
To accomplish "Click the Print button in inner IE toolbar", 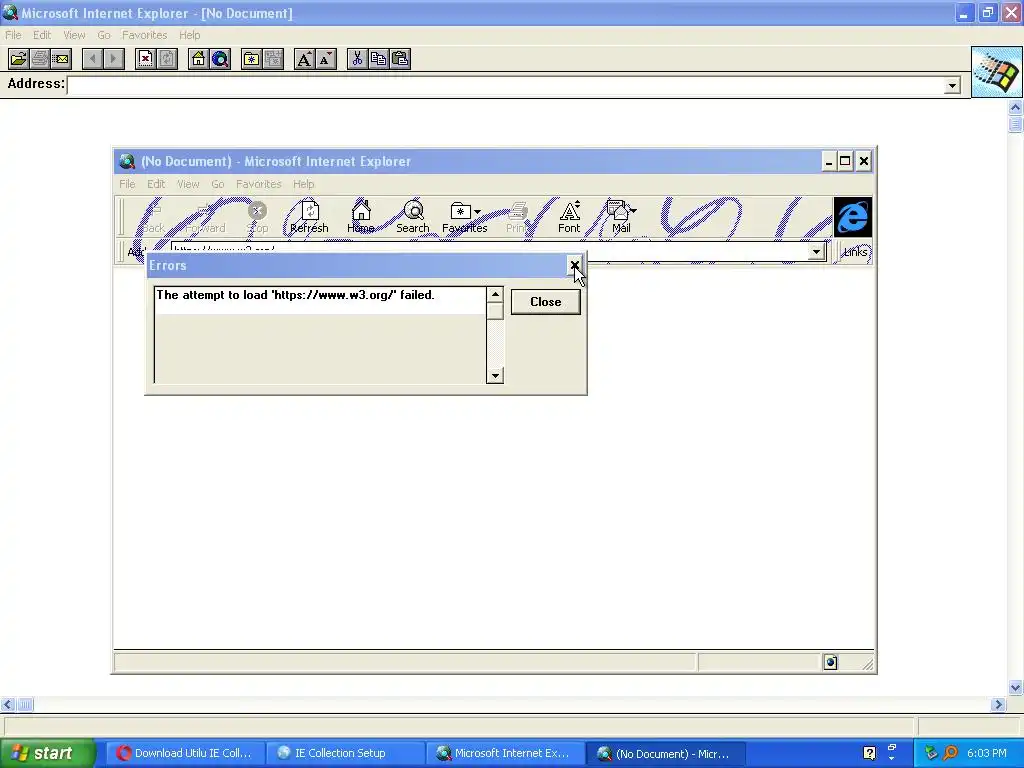I will [517, 217].
